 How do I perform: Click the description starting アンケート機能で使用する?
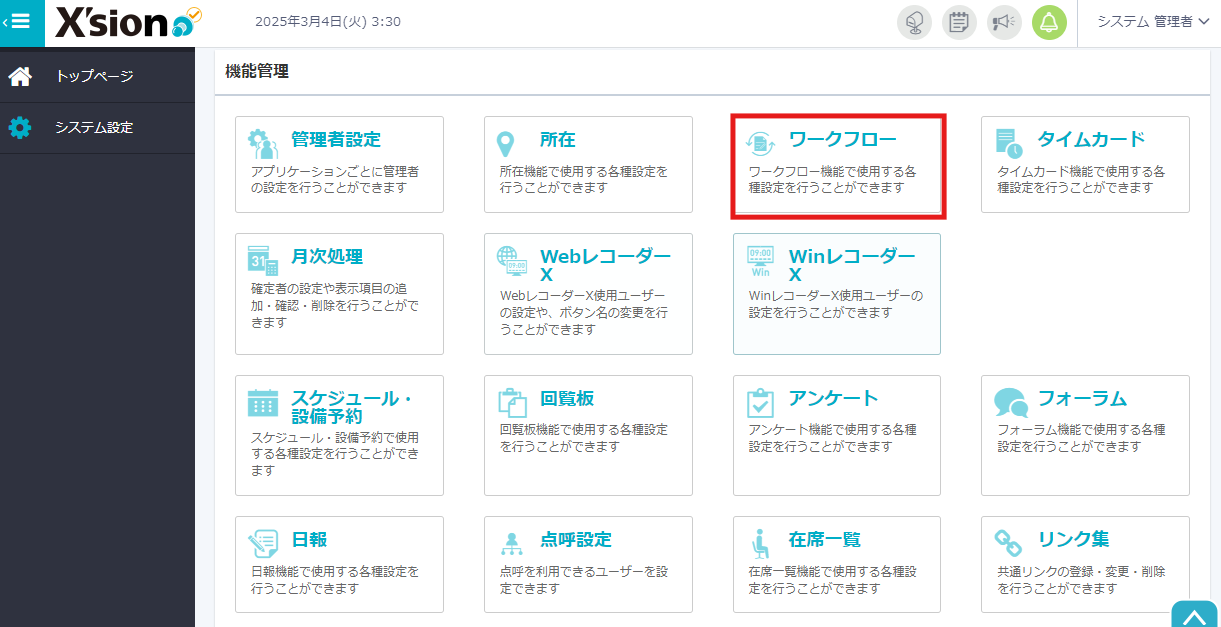point(833,438)
